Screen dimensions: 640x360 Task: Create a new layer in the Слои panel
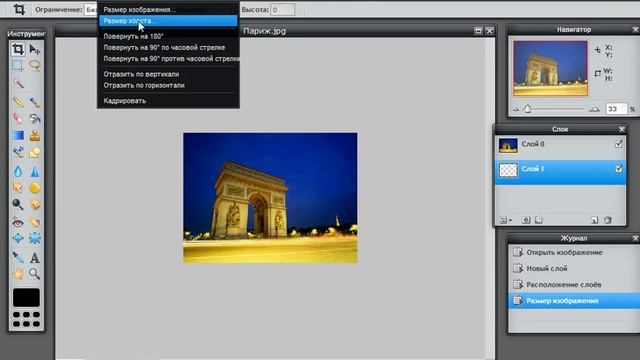tap(594, 220)
